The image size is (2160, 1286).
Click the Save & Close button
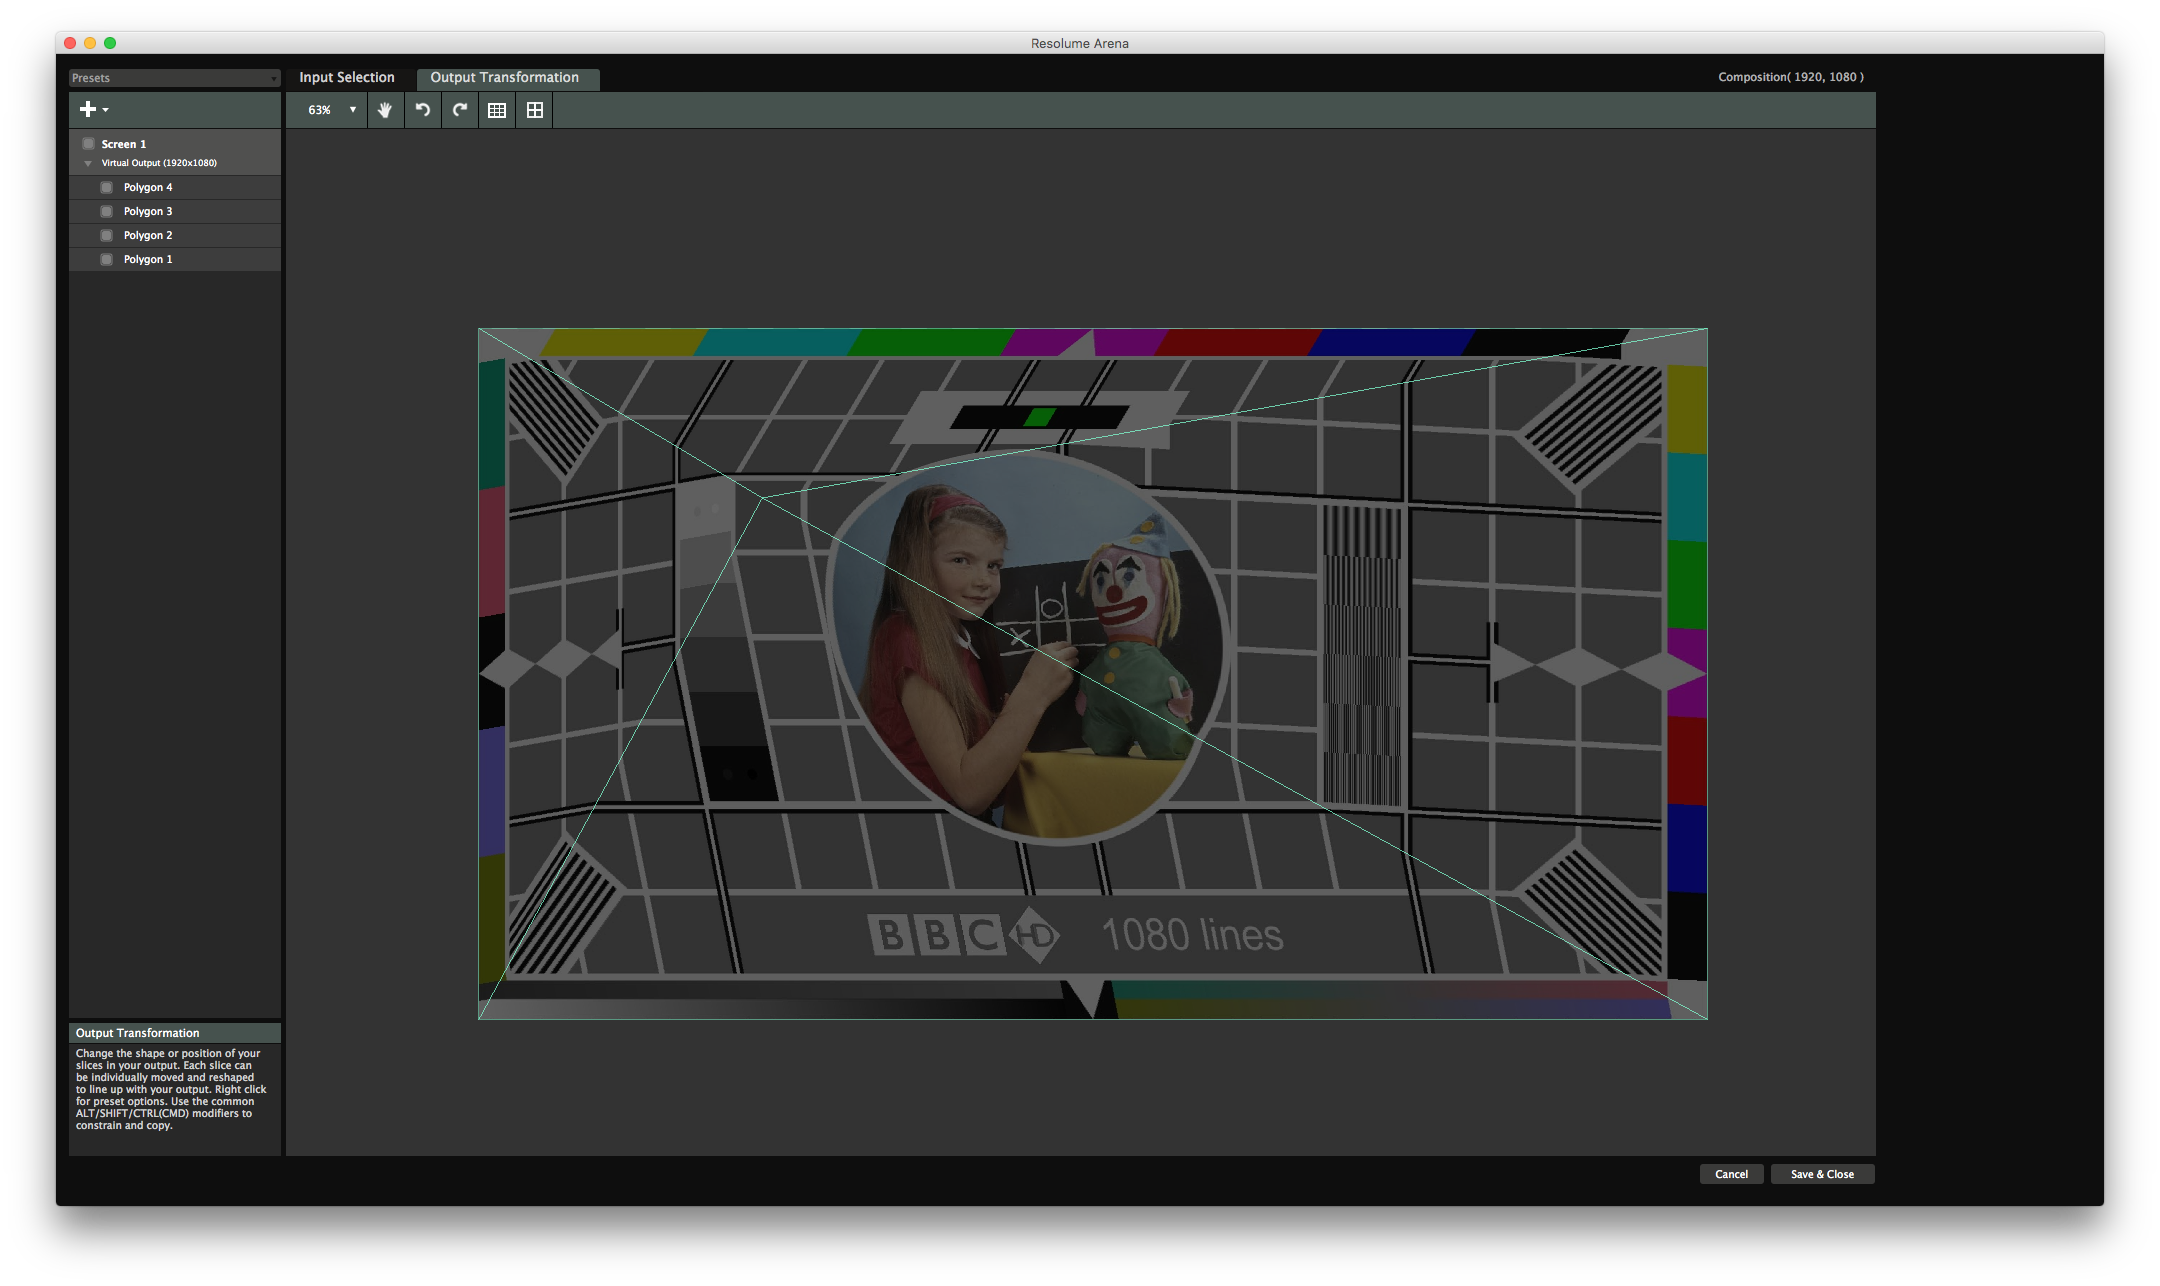point(1822,1174)
